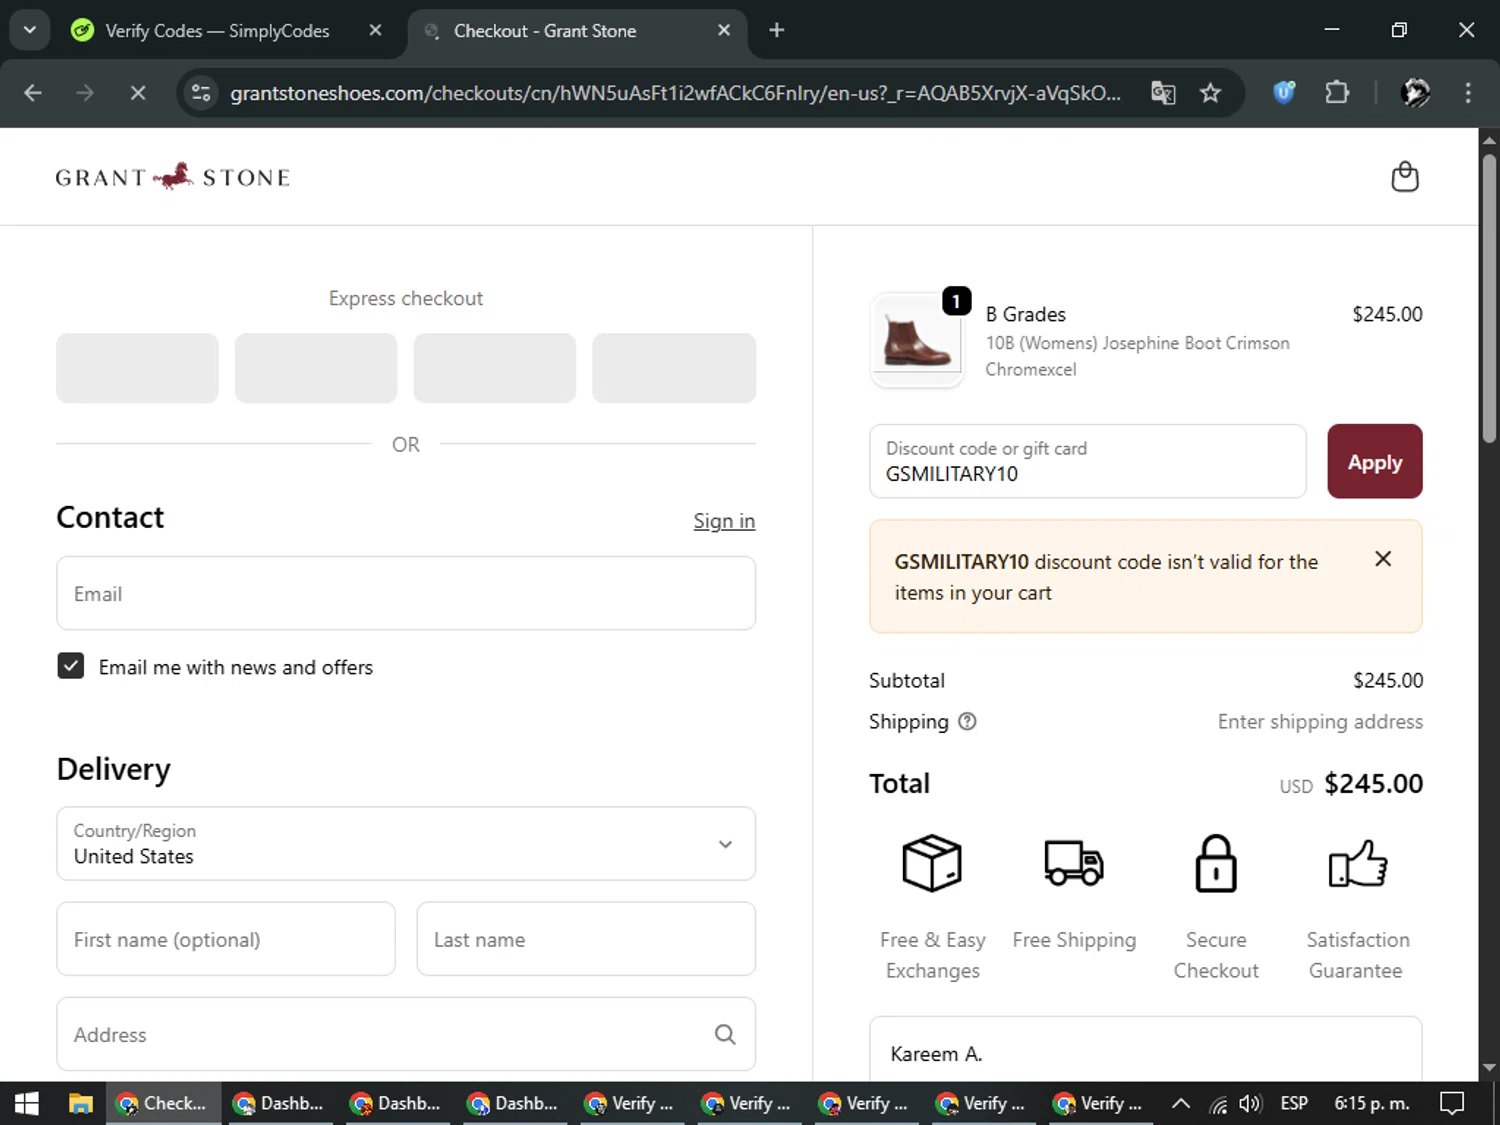Open the browser extensions puzzle icon
Viewport: 1500px width, 1125px height.
[x=1337, y=93]
